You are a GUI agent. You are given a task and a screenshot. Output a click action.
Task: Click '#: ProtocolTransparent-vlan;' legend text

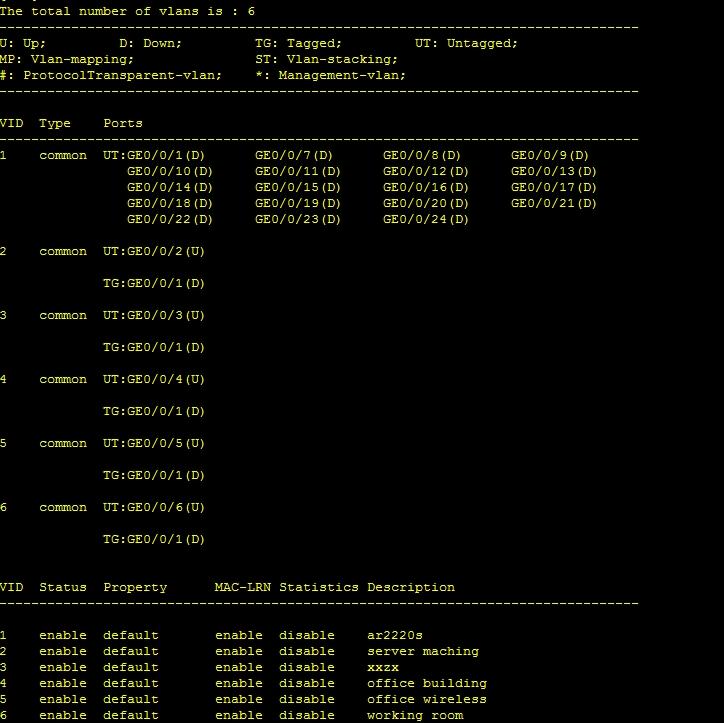click(111, 75)
